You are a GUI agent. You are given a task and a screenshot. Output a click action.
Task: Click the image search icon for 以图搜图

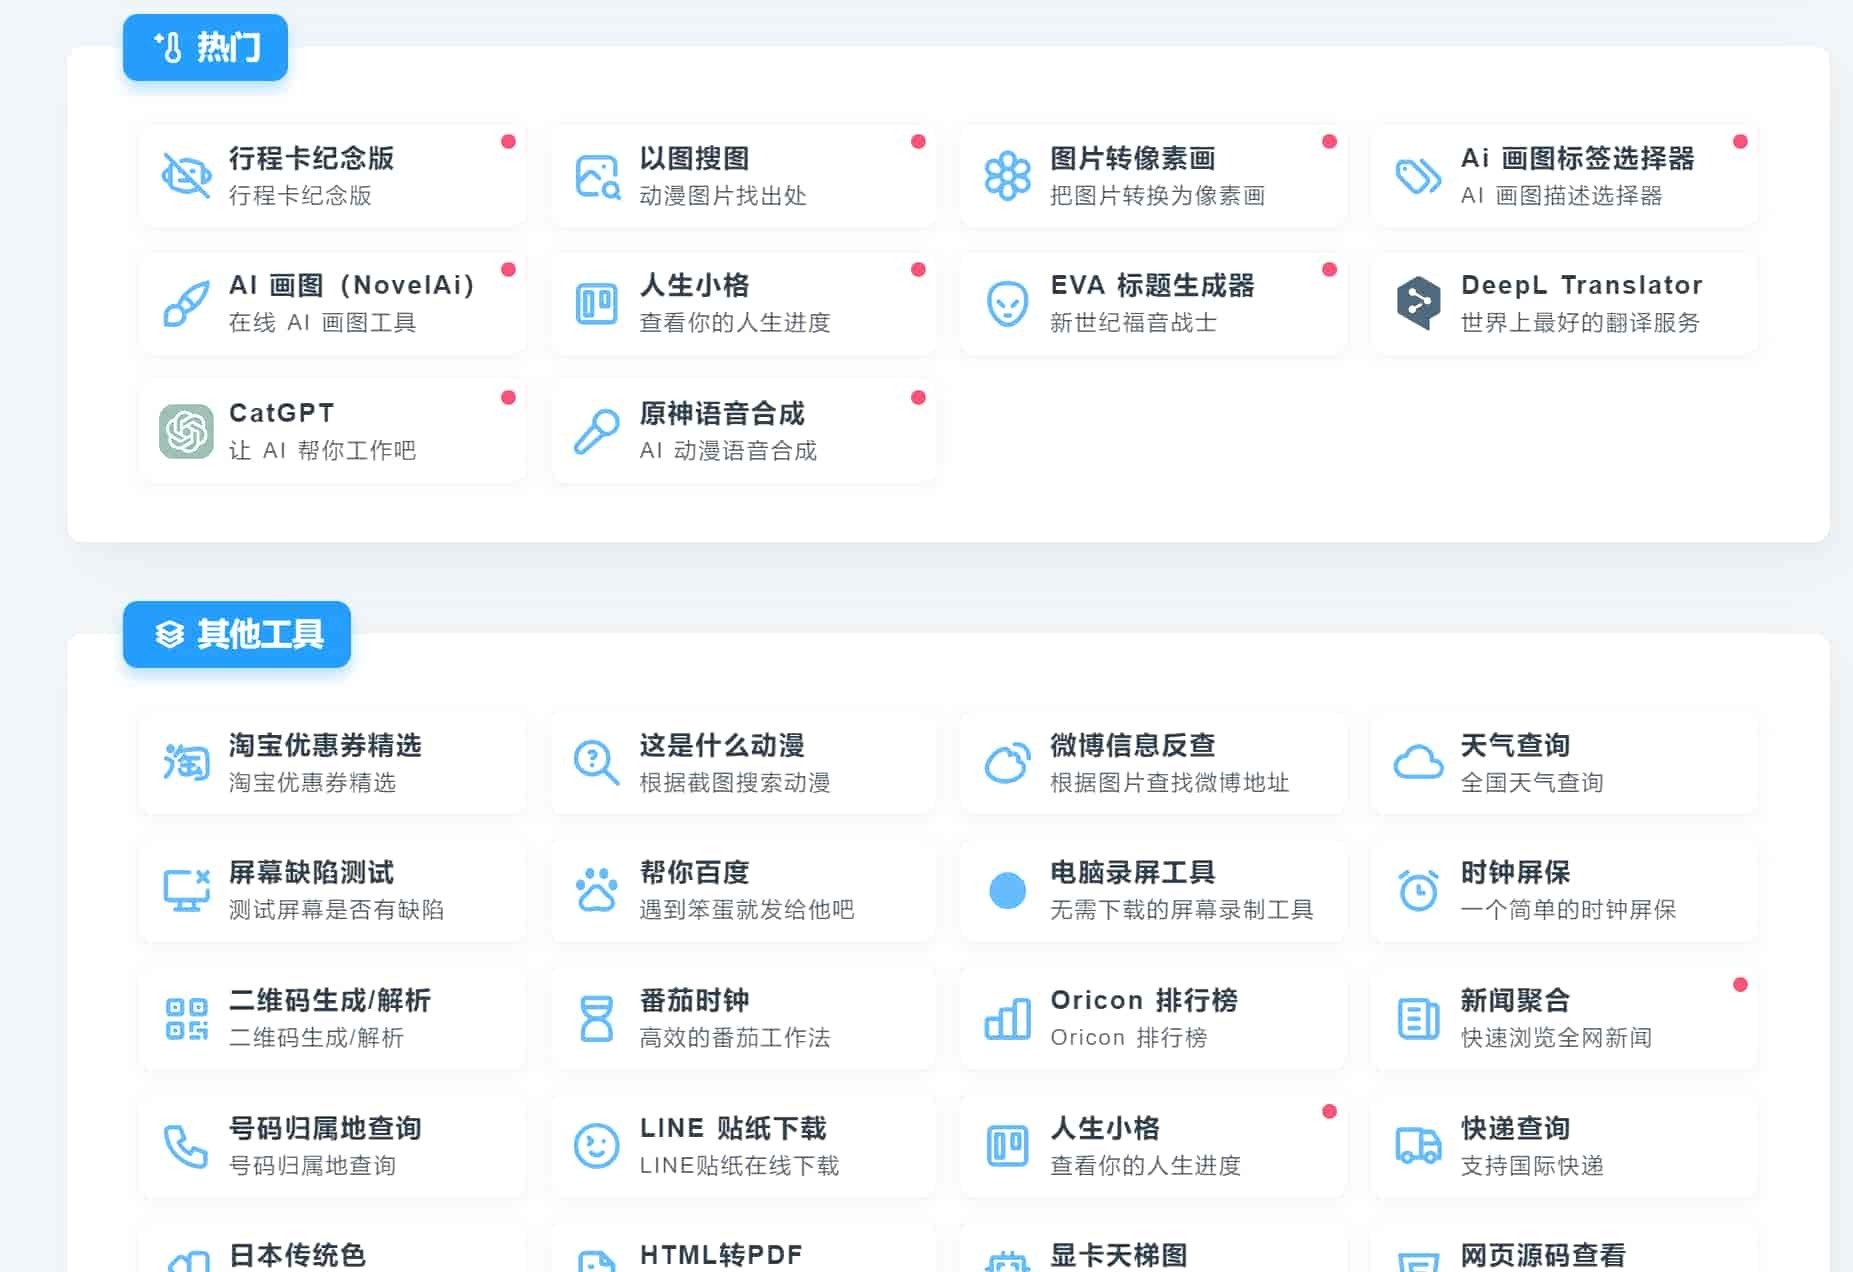pyautogui.click(x=597, y=176)
